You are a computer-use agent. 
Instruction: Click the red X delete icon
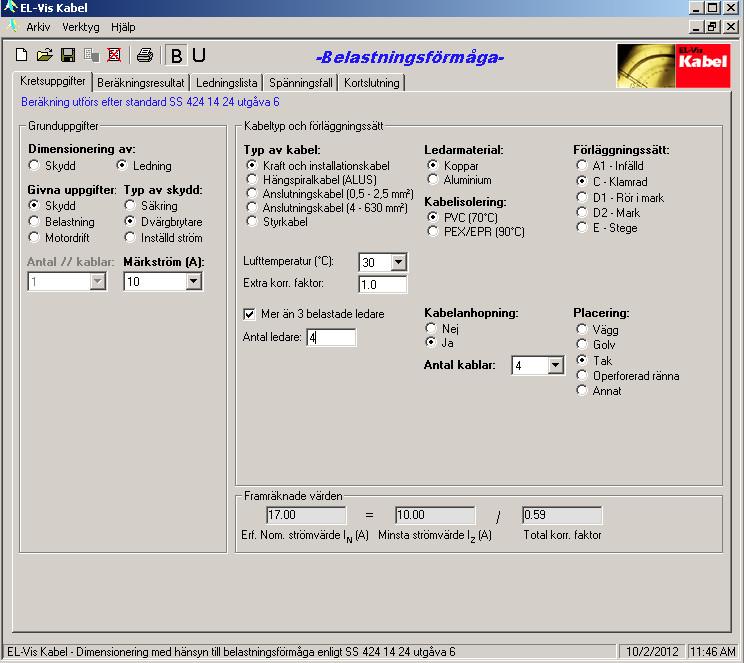click(x=113, y=55)
